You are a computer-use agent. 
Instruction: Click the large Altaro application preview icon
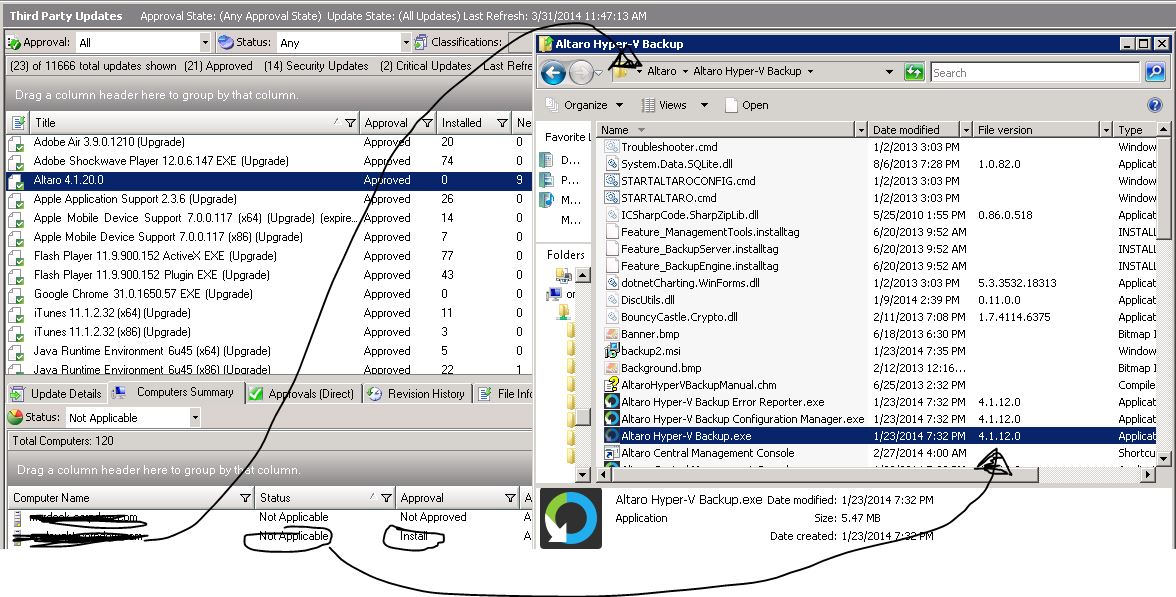571,518
